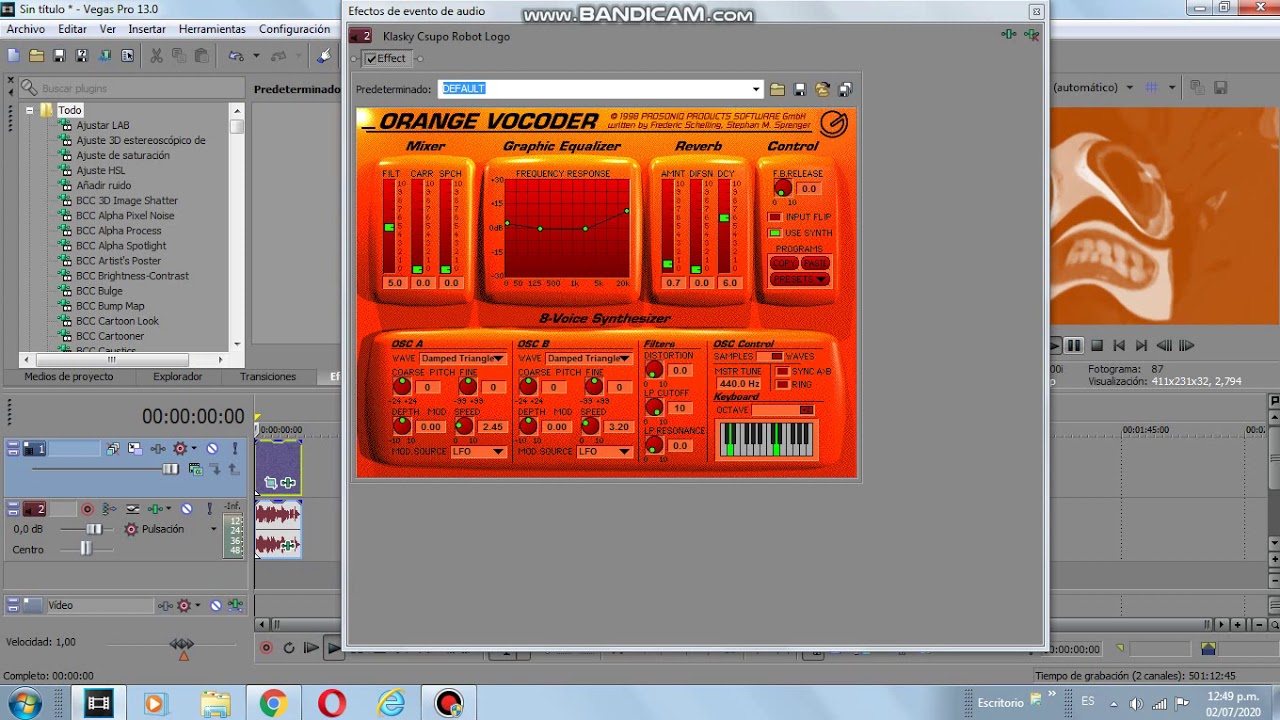1280x720 pixels.
Task: Click the F.B.RELEASE knob
Action: (x=783, y=188)
